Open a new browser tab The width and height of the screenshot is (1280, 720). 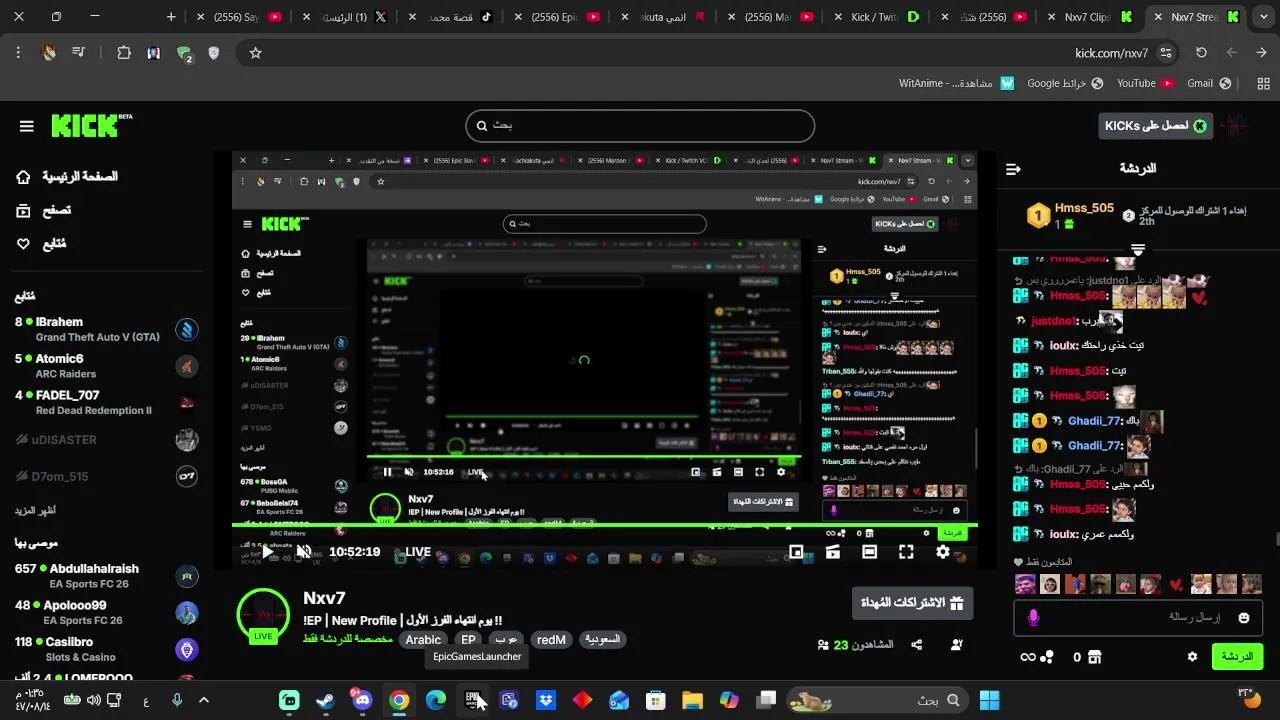pos(171,17)
